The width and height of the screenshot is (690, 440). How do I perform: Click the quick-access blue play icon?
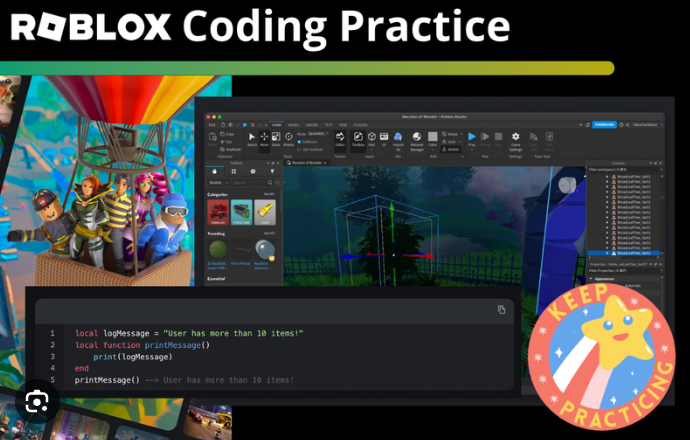click(245, 125)
